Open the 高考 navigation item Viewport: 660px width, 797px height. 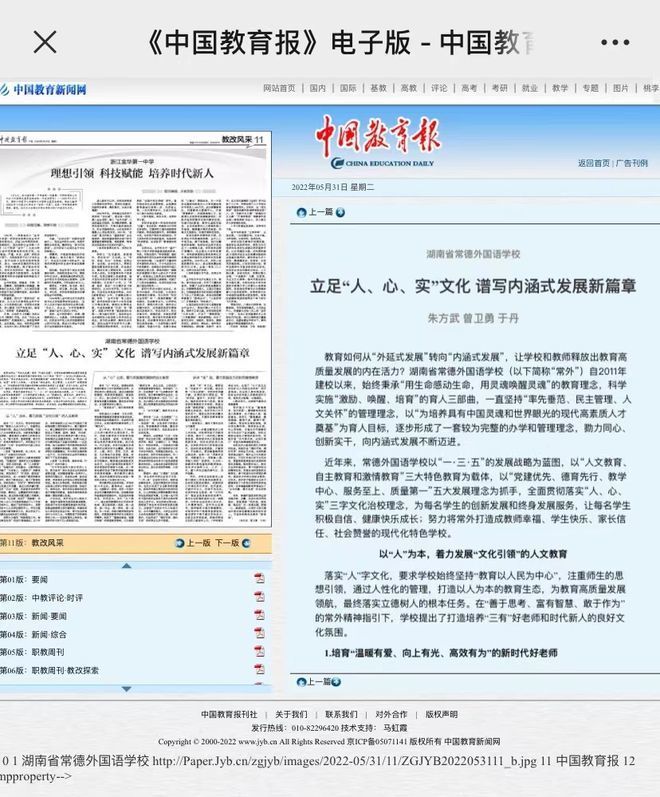469,88
